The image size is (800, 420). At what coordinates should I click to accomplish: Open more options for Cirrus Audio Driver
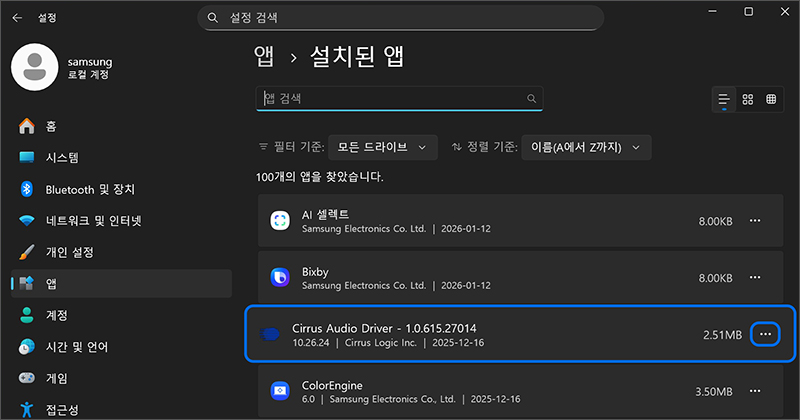pyautogui.click(x=765, y=334)
